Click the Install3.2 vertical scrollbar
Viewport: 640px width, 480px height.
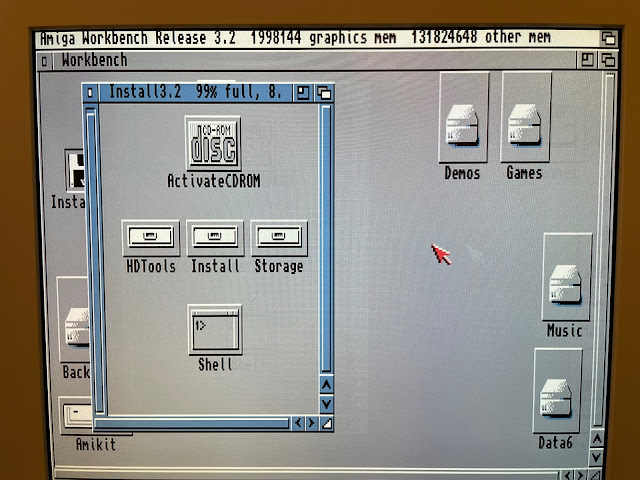(x=326, y=239)
